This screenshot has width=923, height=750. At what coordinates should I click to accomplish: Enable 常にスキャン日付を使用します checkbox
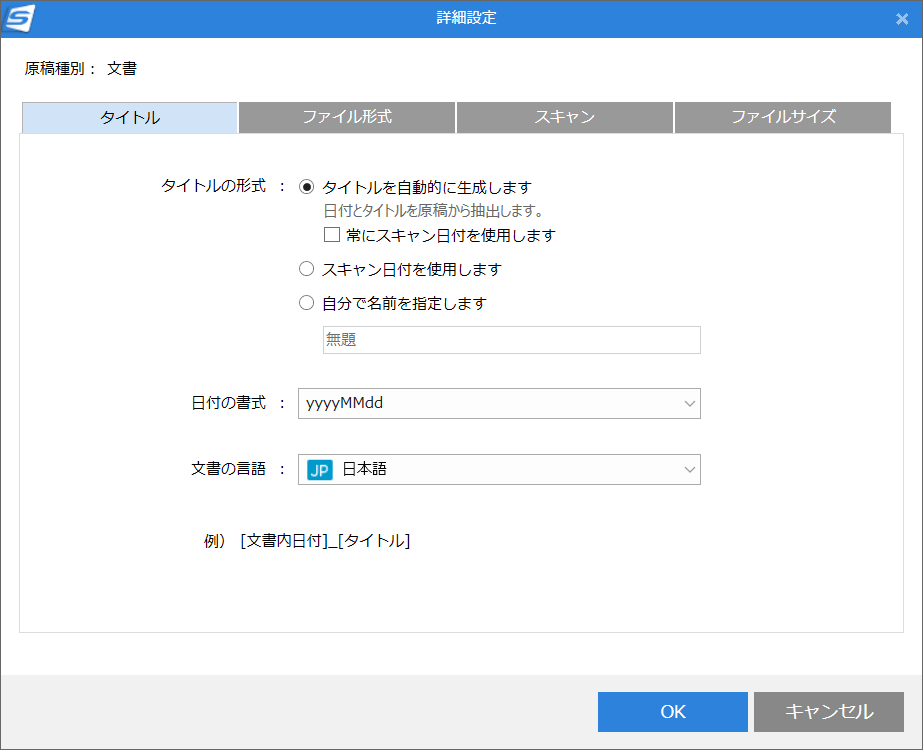pyautogui.click(x=331, y=234)
